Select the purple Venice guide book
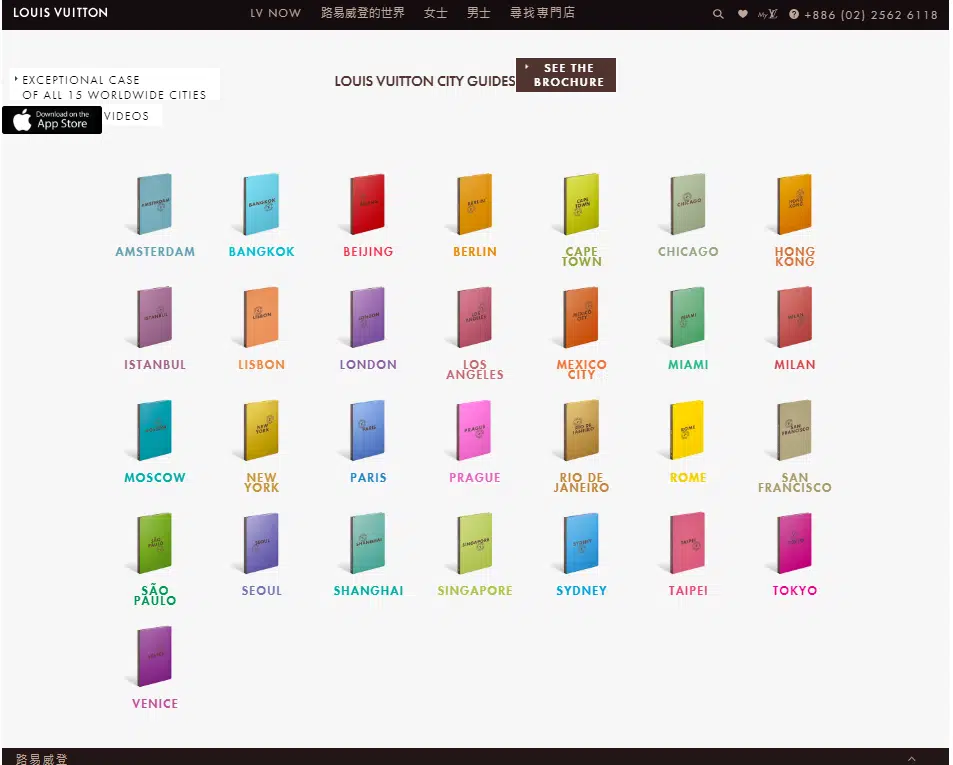Screen dimensions: 953x765 pyautogui.click(x=154, y=656)
